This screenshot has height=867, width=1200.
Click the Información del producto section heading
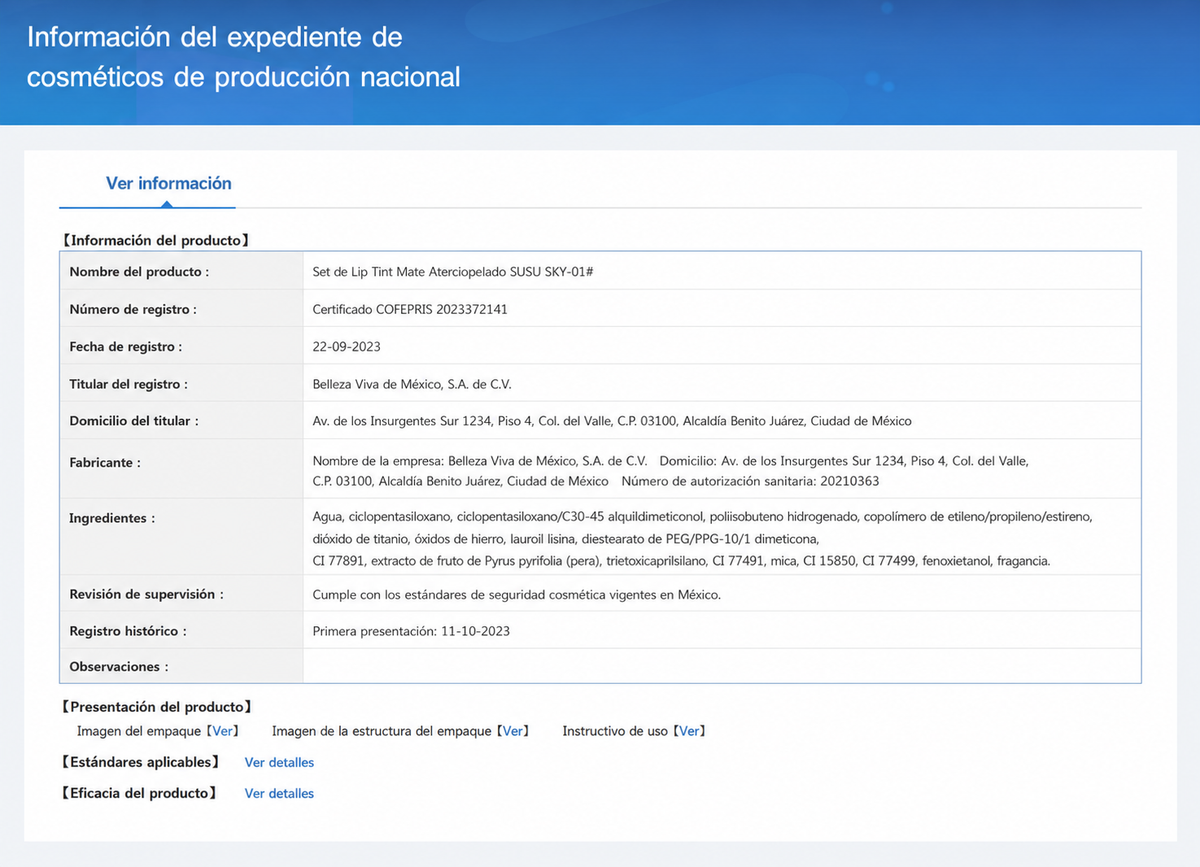pyautogui.click(x=155, y=240)
